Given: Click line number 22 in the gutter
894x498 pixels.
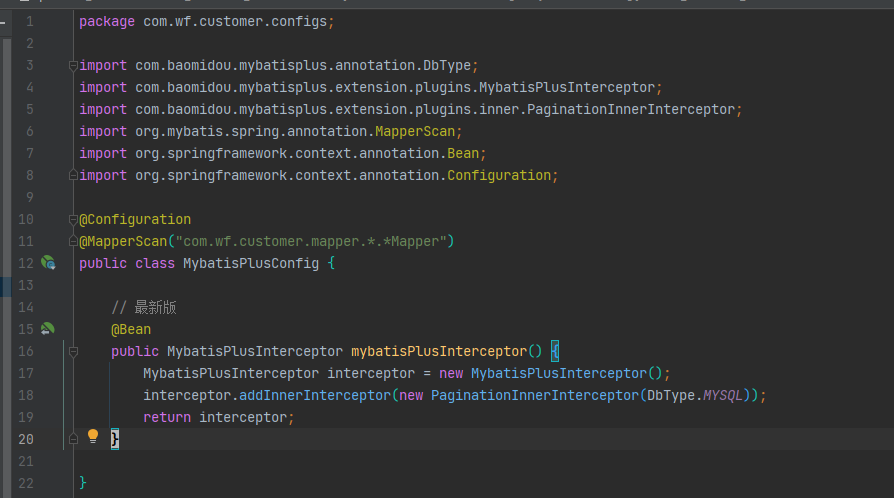Looking at the screenshot, I should click(26, 482).
